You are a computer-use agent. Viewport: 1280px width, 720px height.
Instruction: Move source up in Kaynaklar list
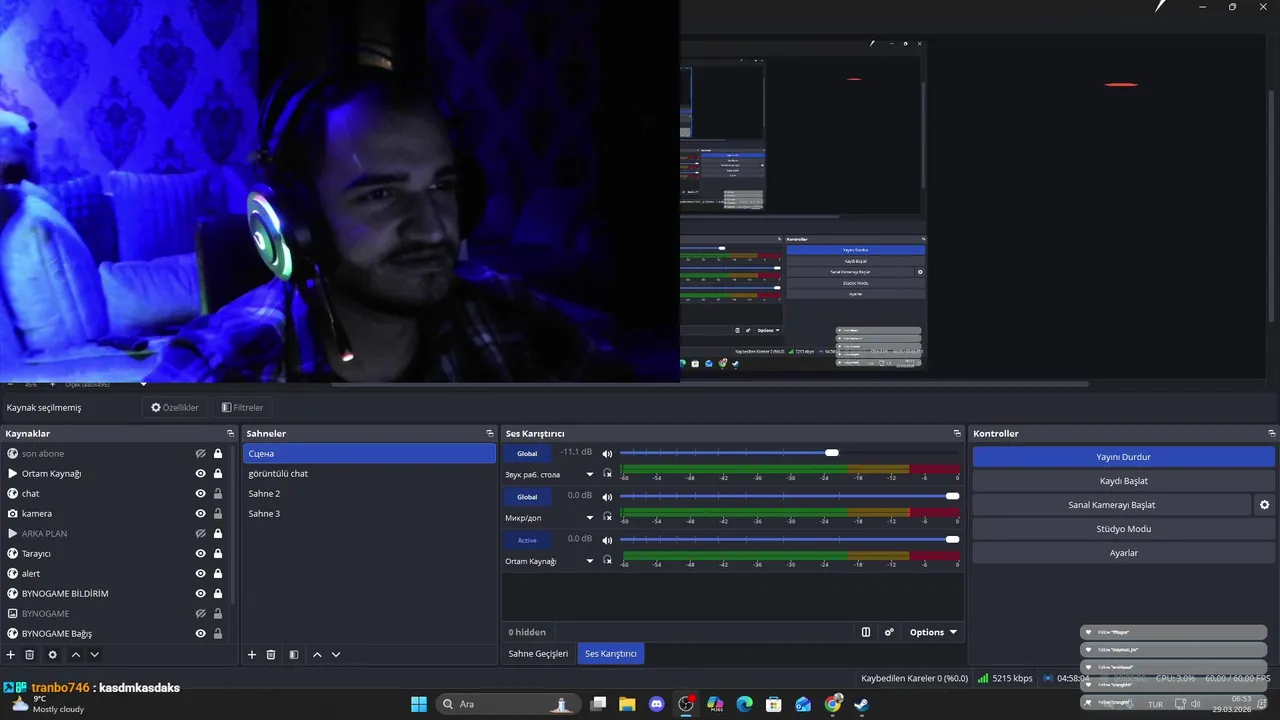(75, 655)
